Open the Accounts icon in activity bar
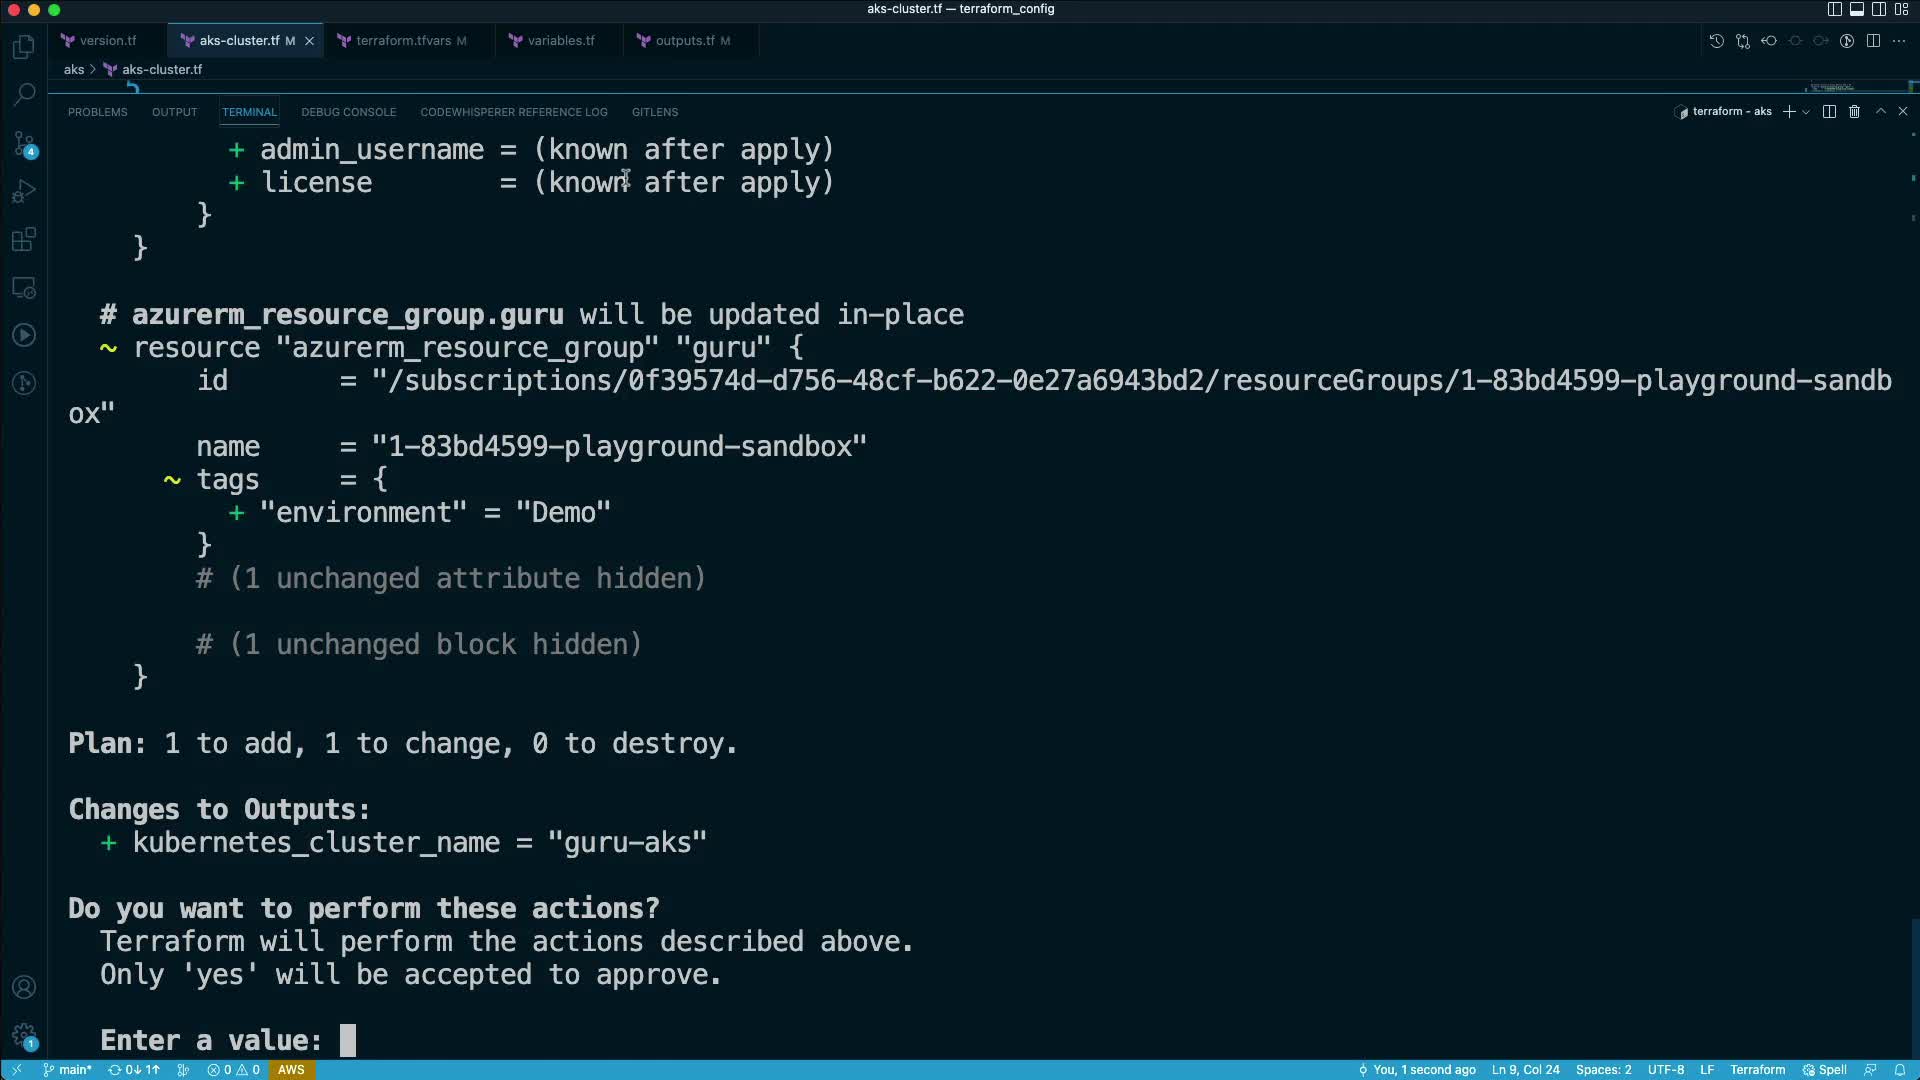The width and height of the screenshot is (1920, 1080). pos(24,987)
